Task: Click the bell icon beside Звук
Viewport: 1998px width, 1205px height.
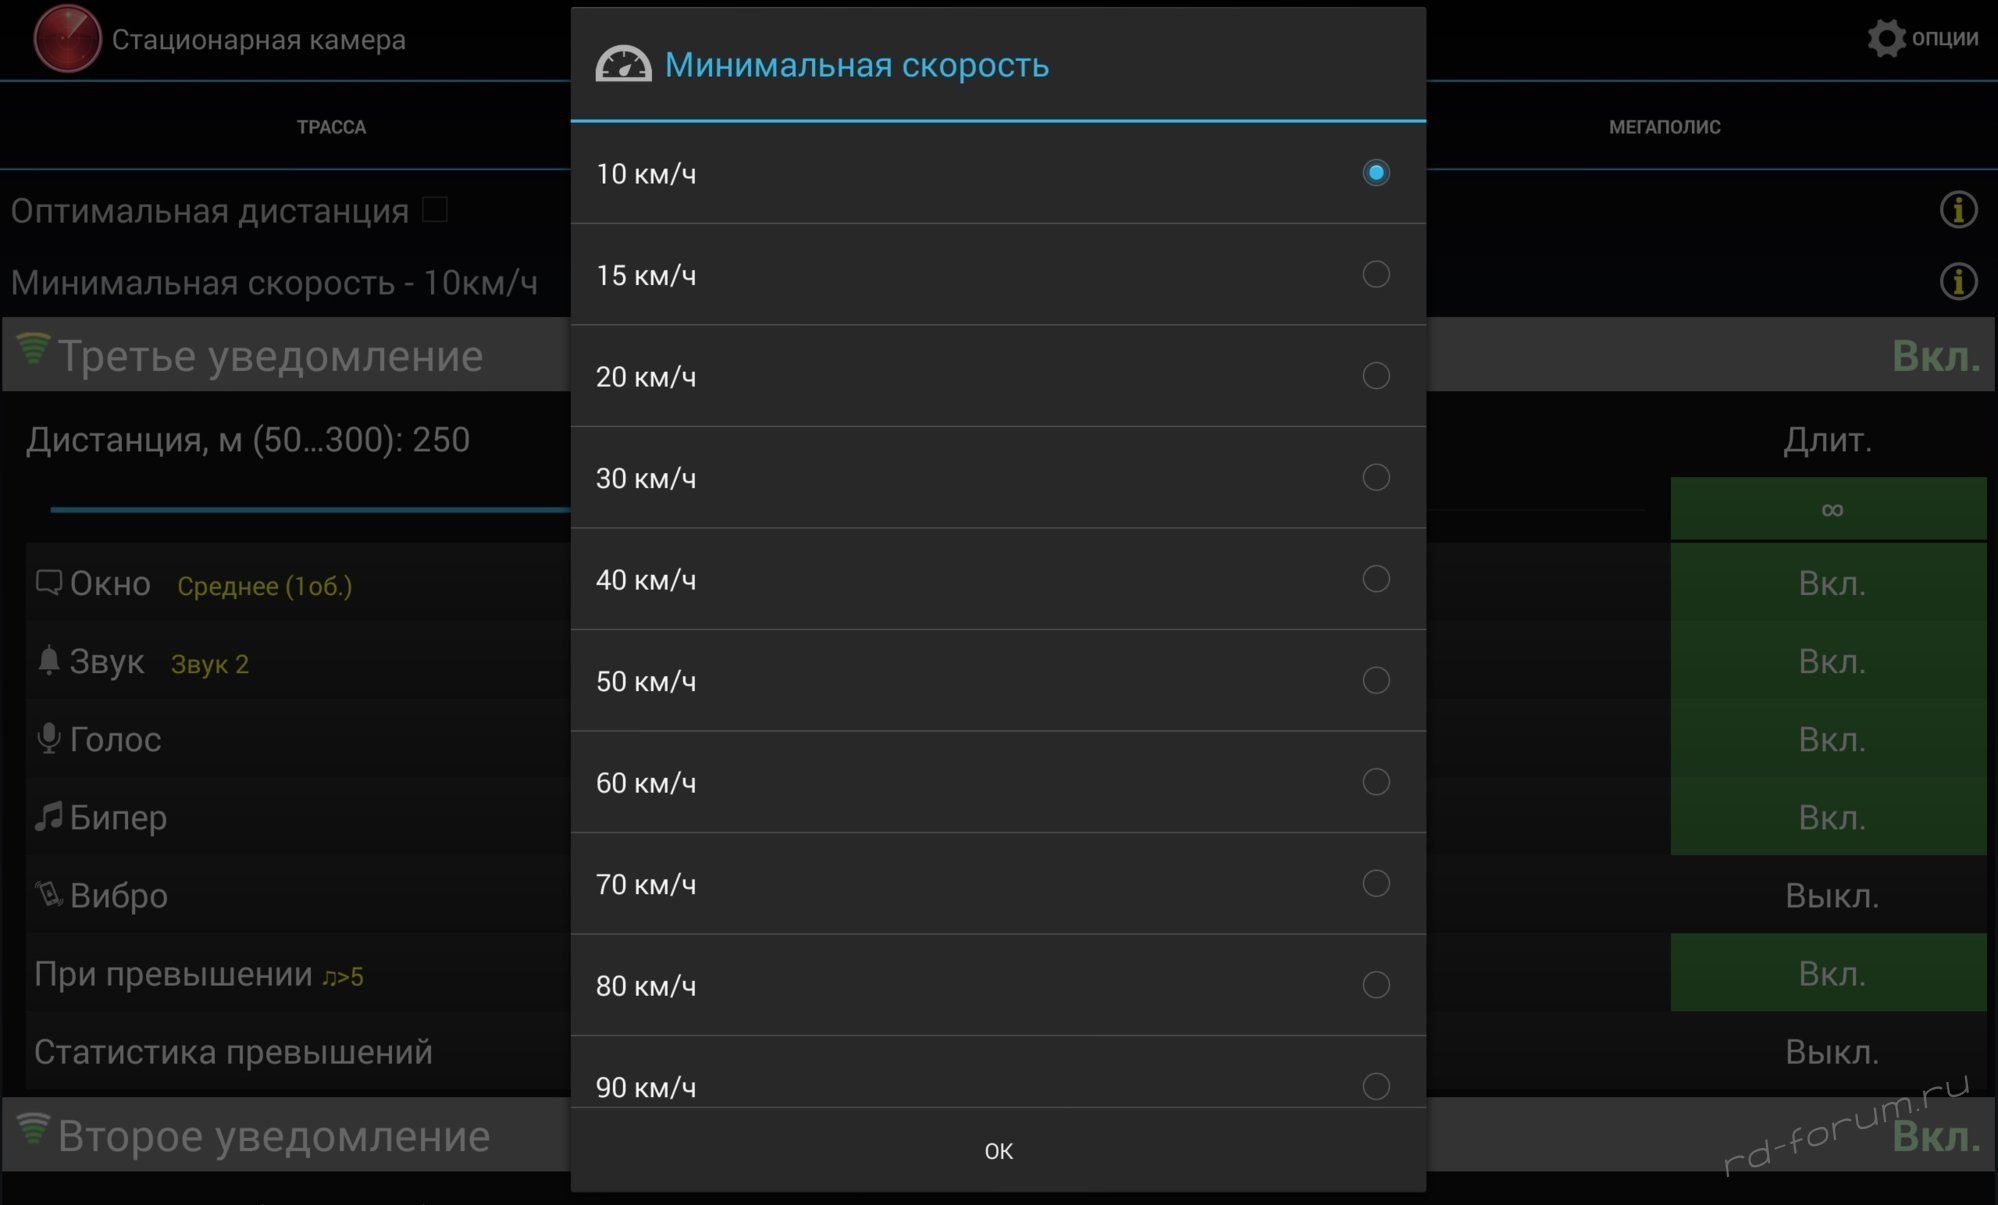Action: (x=48, y=660)
